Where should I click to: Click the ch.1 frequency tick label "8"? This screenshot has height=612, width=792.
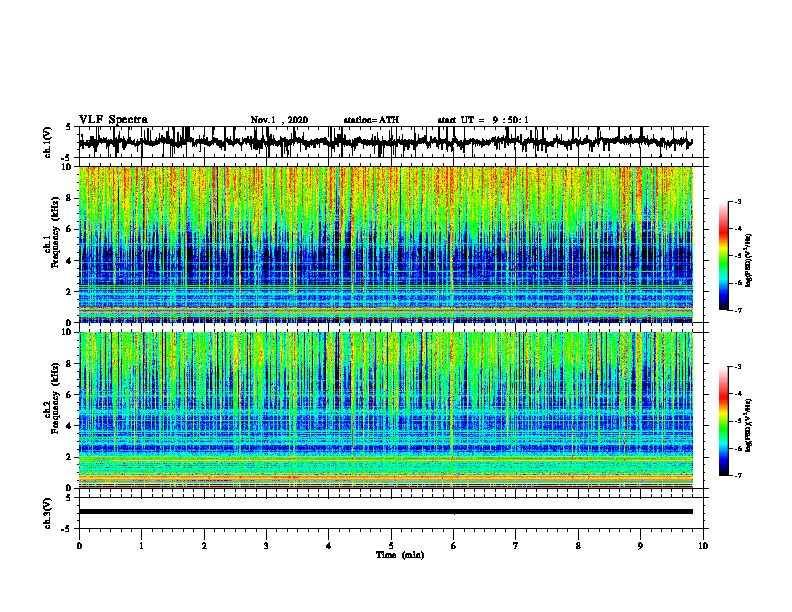pyautogui.click(x=69, y=198)
